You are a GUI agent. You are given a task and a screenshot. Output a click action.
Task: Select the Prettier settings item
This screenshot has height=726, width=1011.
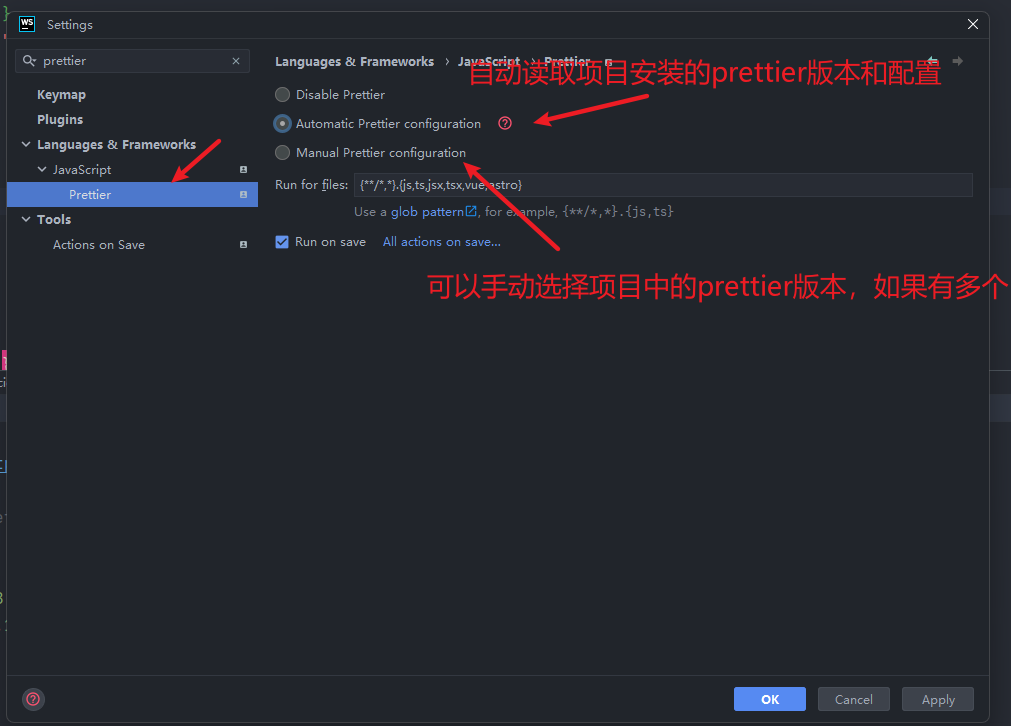click(x=132, y=195)
